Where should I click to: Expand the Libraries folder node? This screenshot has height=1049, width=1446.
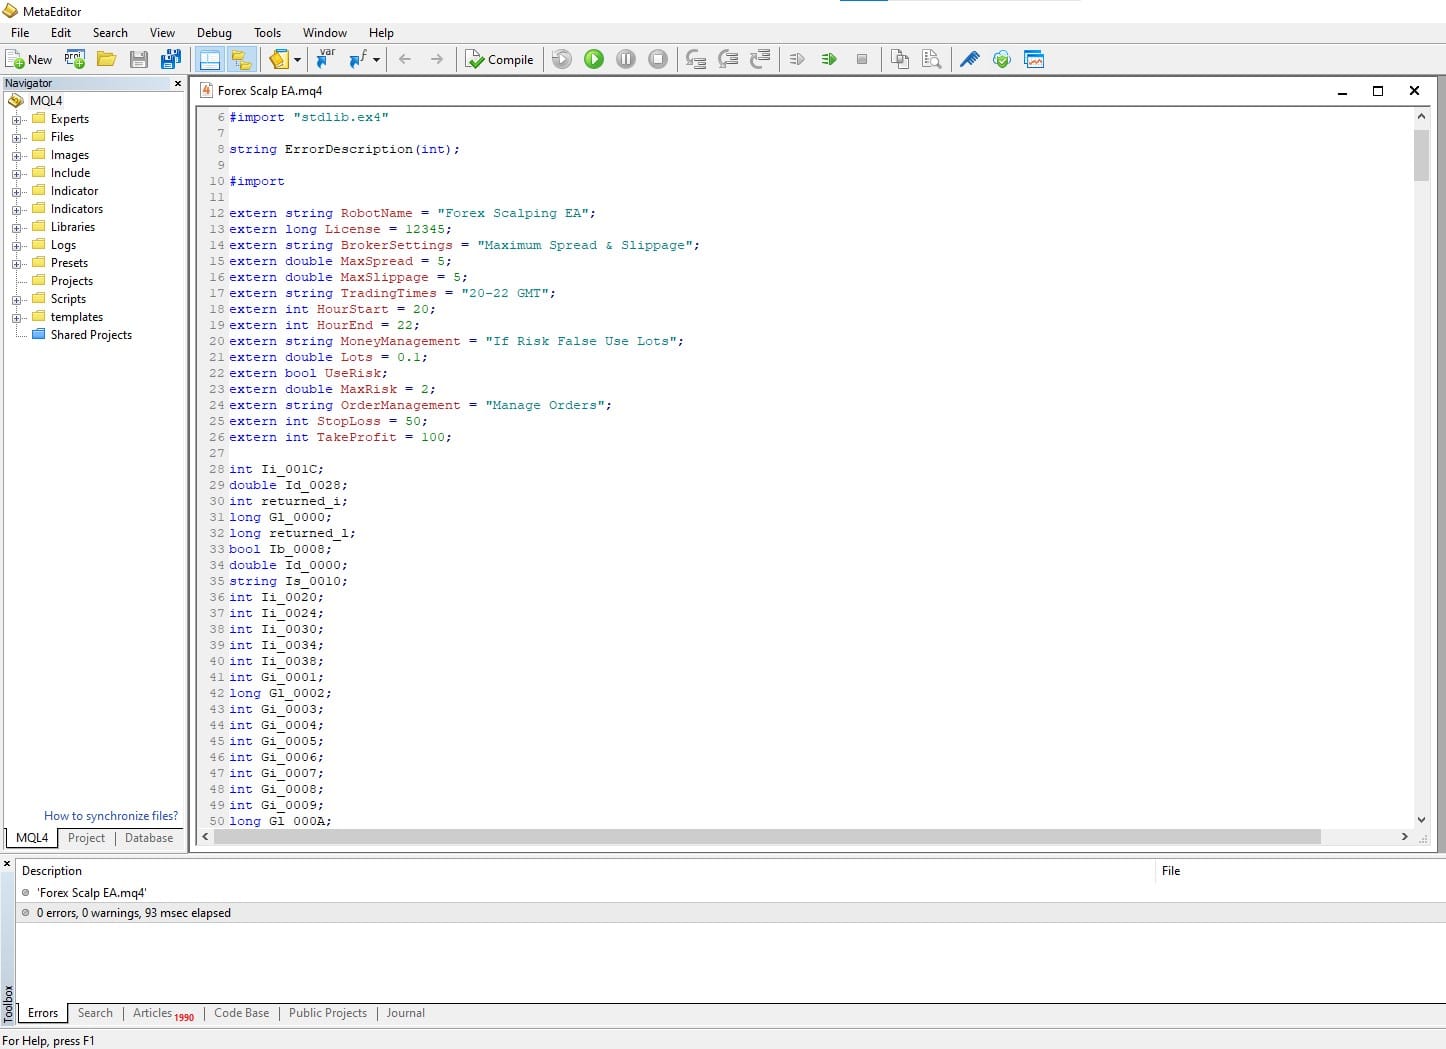[x=16, y=228]
